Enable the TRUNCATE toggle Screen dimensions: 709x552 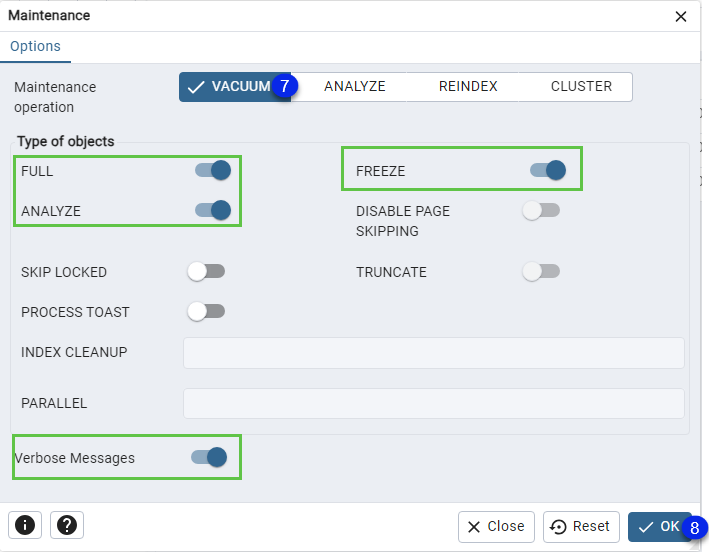pyautogui.click(x=541, y=272)
